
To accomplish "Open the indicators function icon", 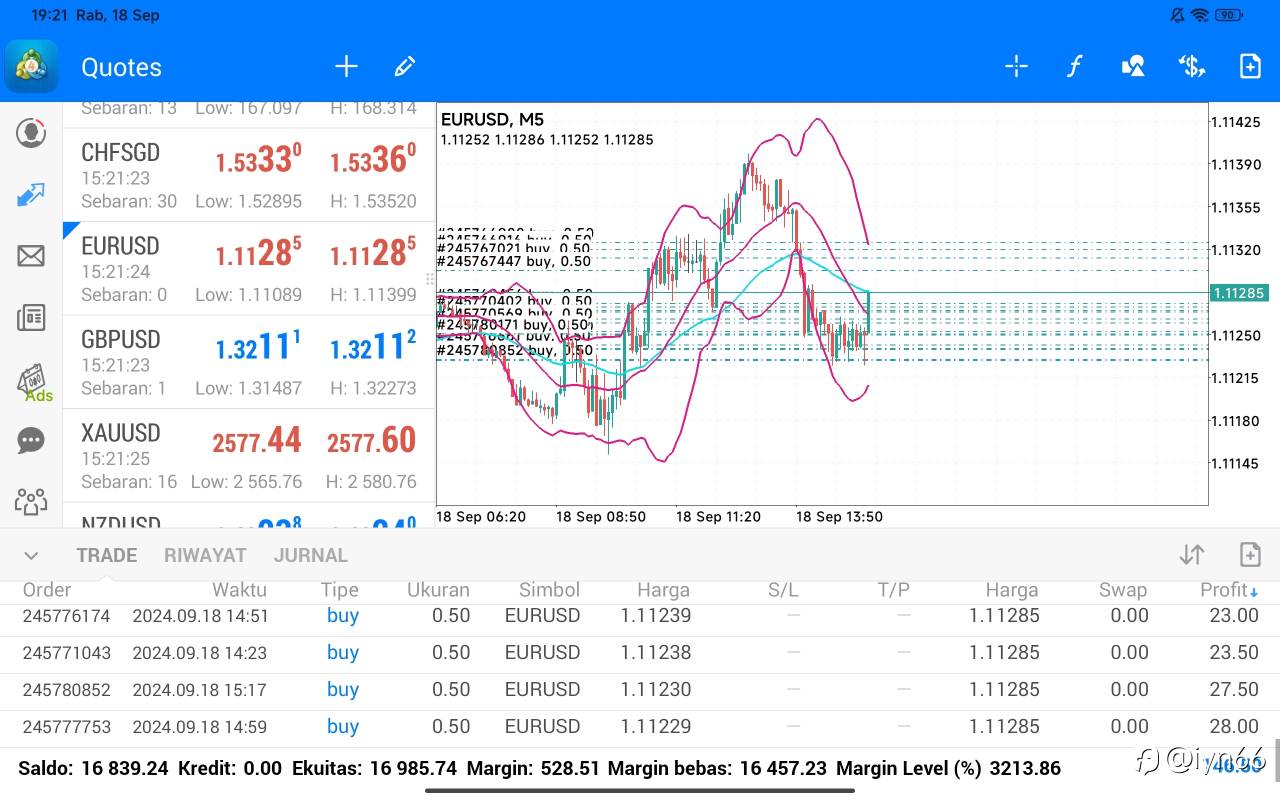I will pos(1074,67).
